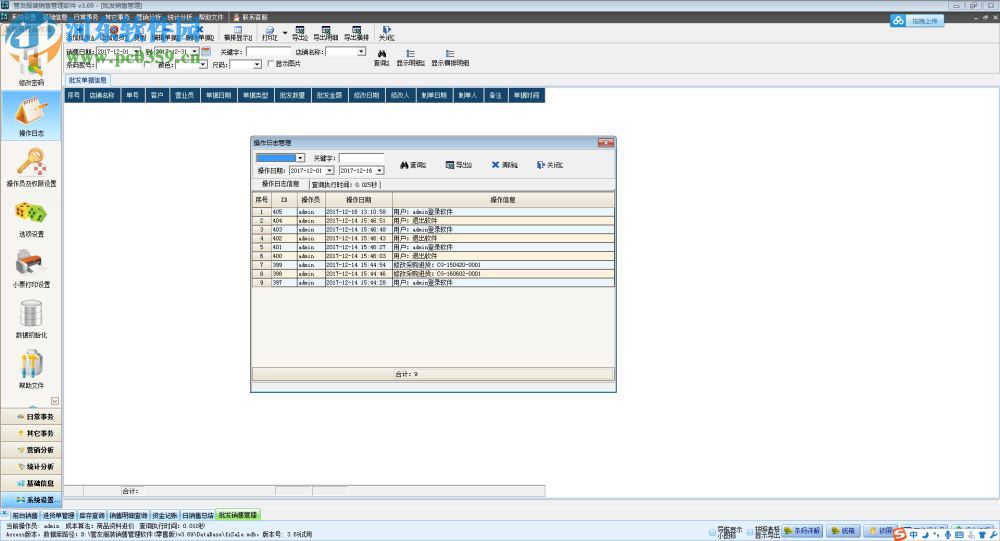Open 统计分析 sidebar section

(x=31, y=466)
